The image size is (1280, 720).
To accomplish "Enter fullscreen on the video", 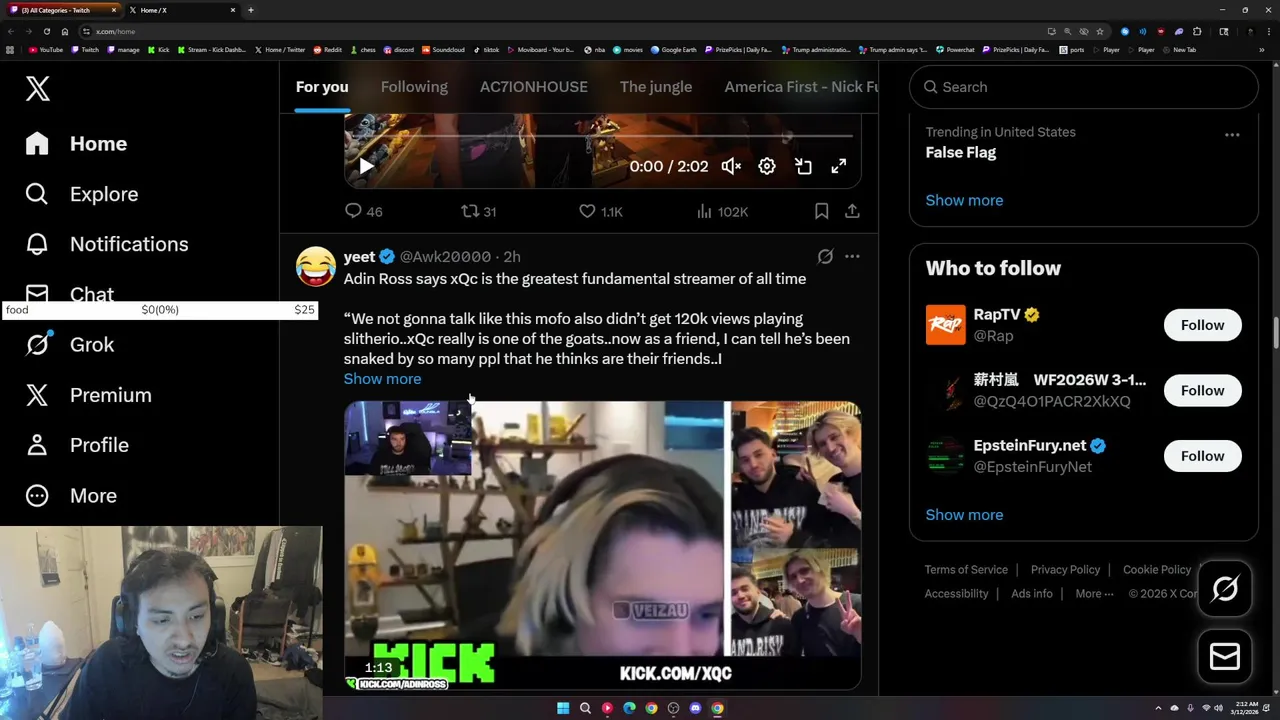I will (839, 167).
